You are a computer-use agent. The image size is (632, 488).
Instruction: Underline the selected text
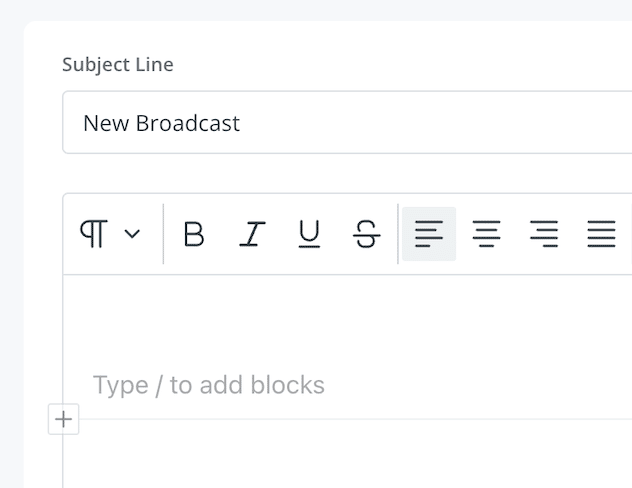(309, 234)
